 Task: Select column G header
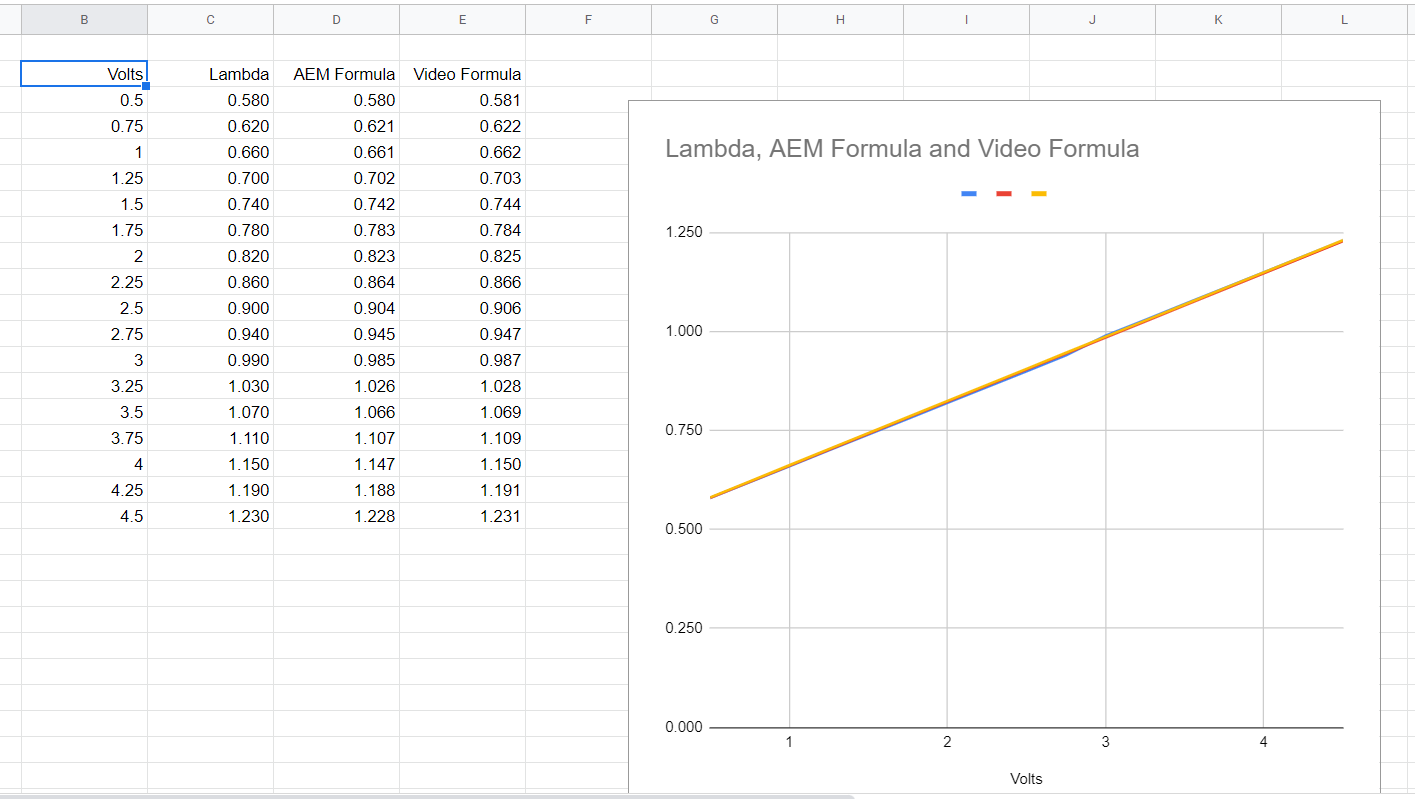point(714,19)
